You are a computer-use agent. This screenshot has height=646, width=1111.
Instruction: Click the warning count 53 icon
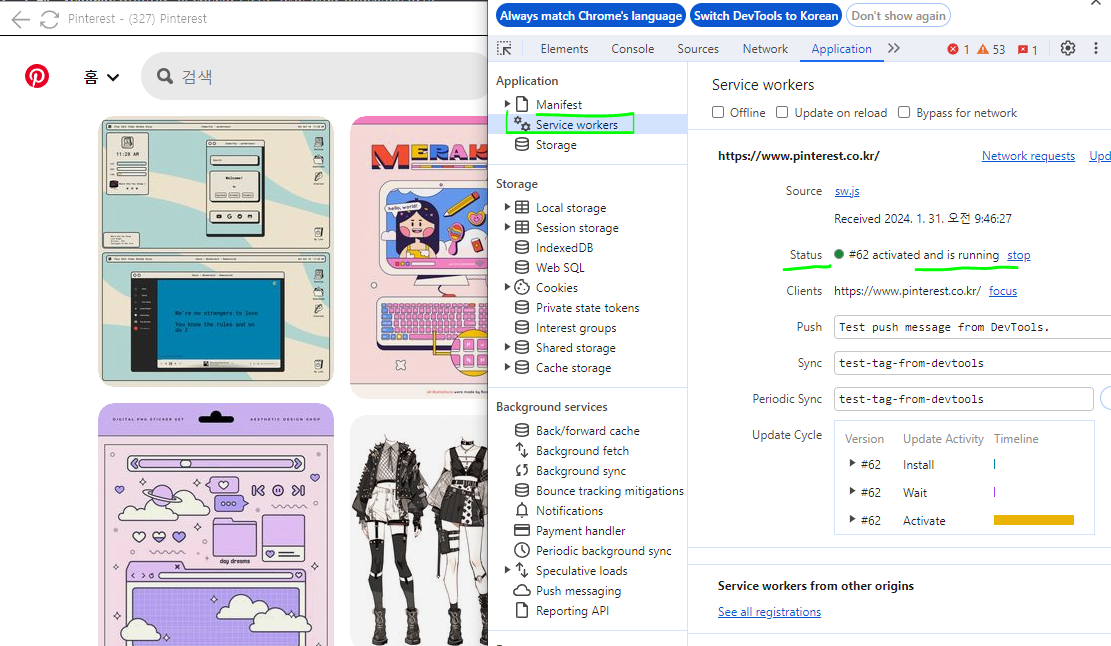pyautogui.click(x=983, y=49)
